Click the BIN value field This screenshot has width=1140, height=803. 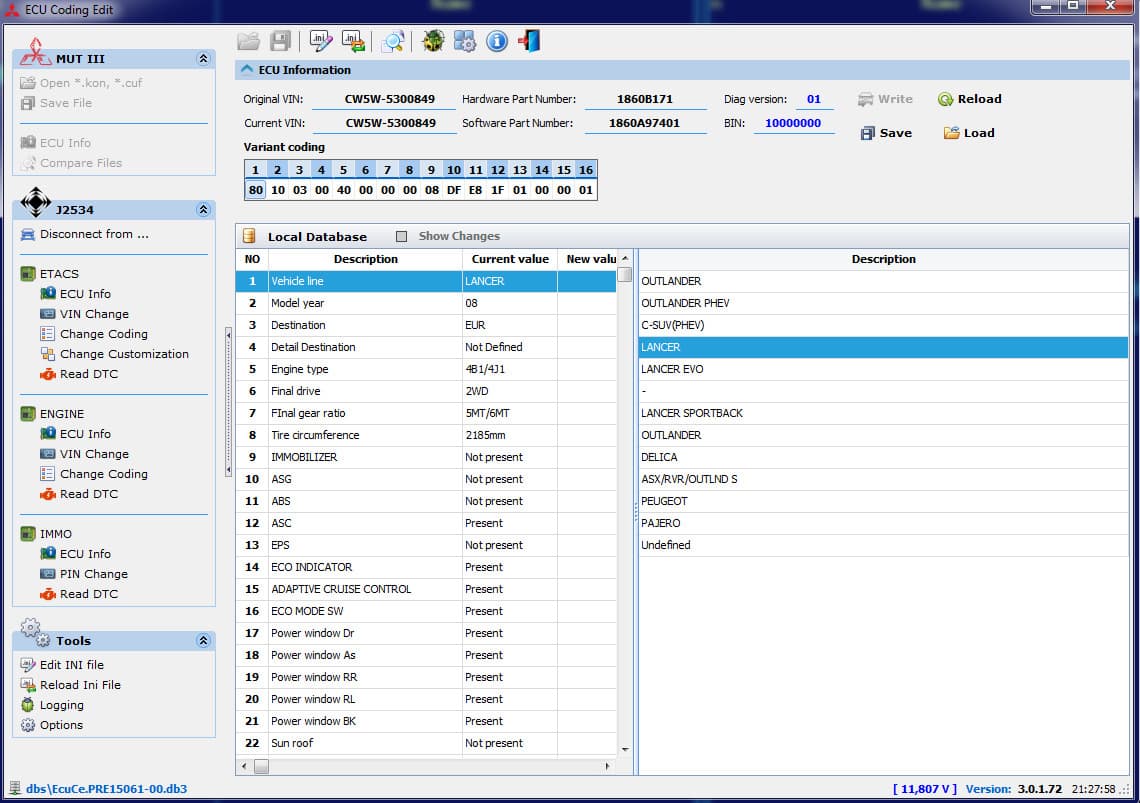pos(793,124)
